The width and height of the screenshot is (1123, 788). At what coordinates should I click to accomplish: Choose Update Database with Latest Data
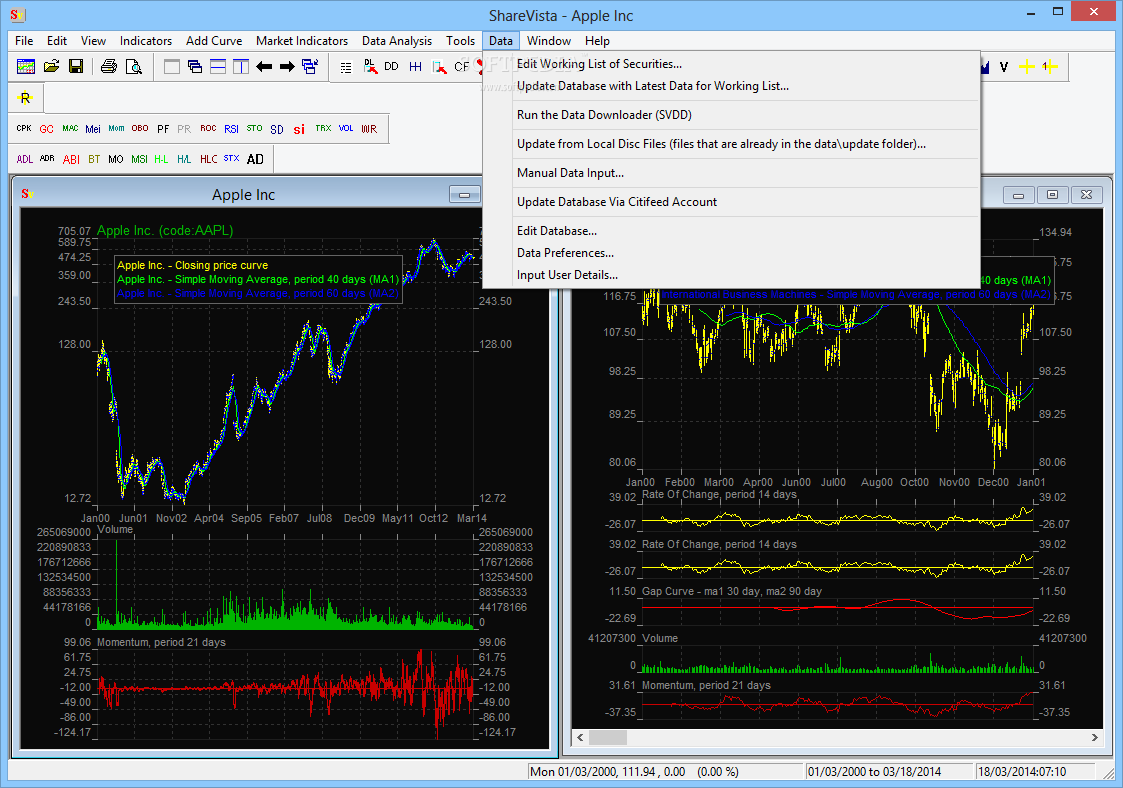click(731, 86)
